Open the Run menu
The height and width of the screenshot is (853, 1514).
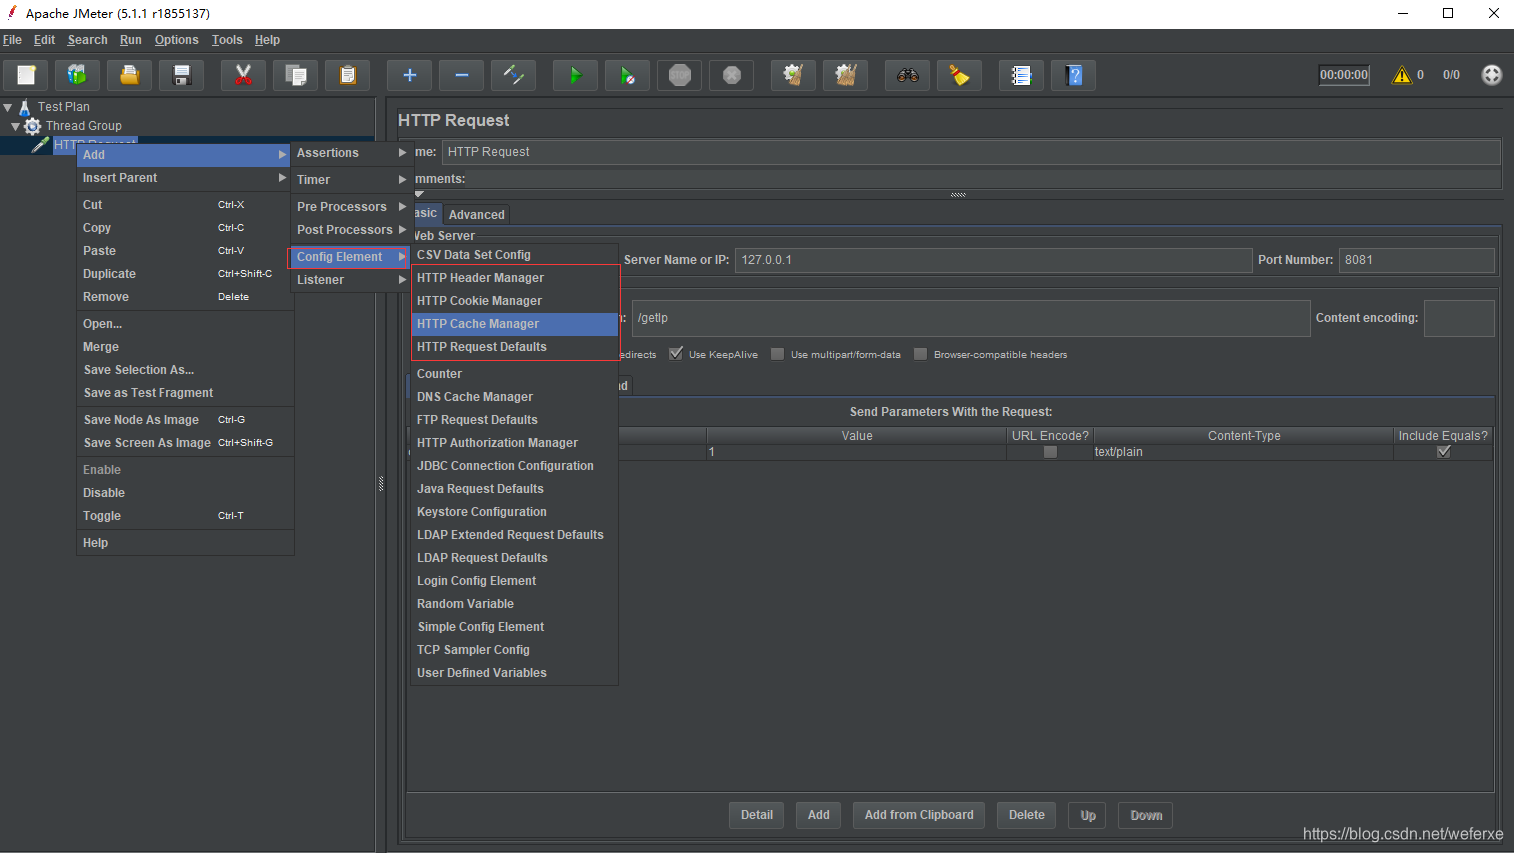click(x=130, y=40)
